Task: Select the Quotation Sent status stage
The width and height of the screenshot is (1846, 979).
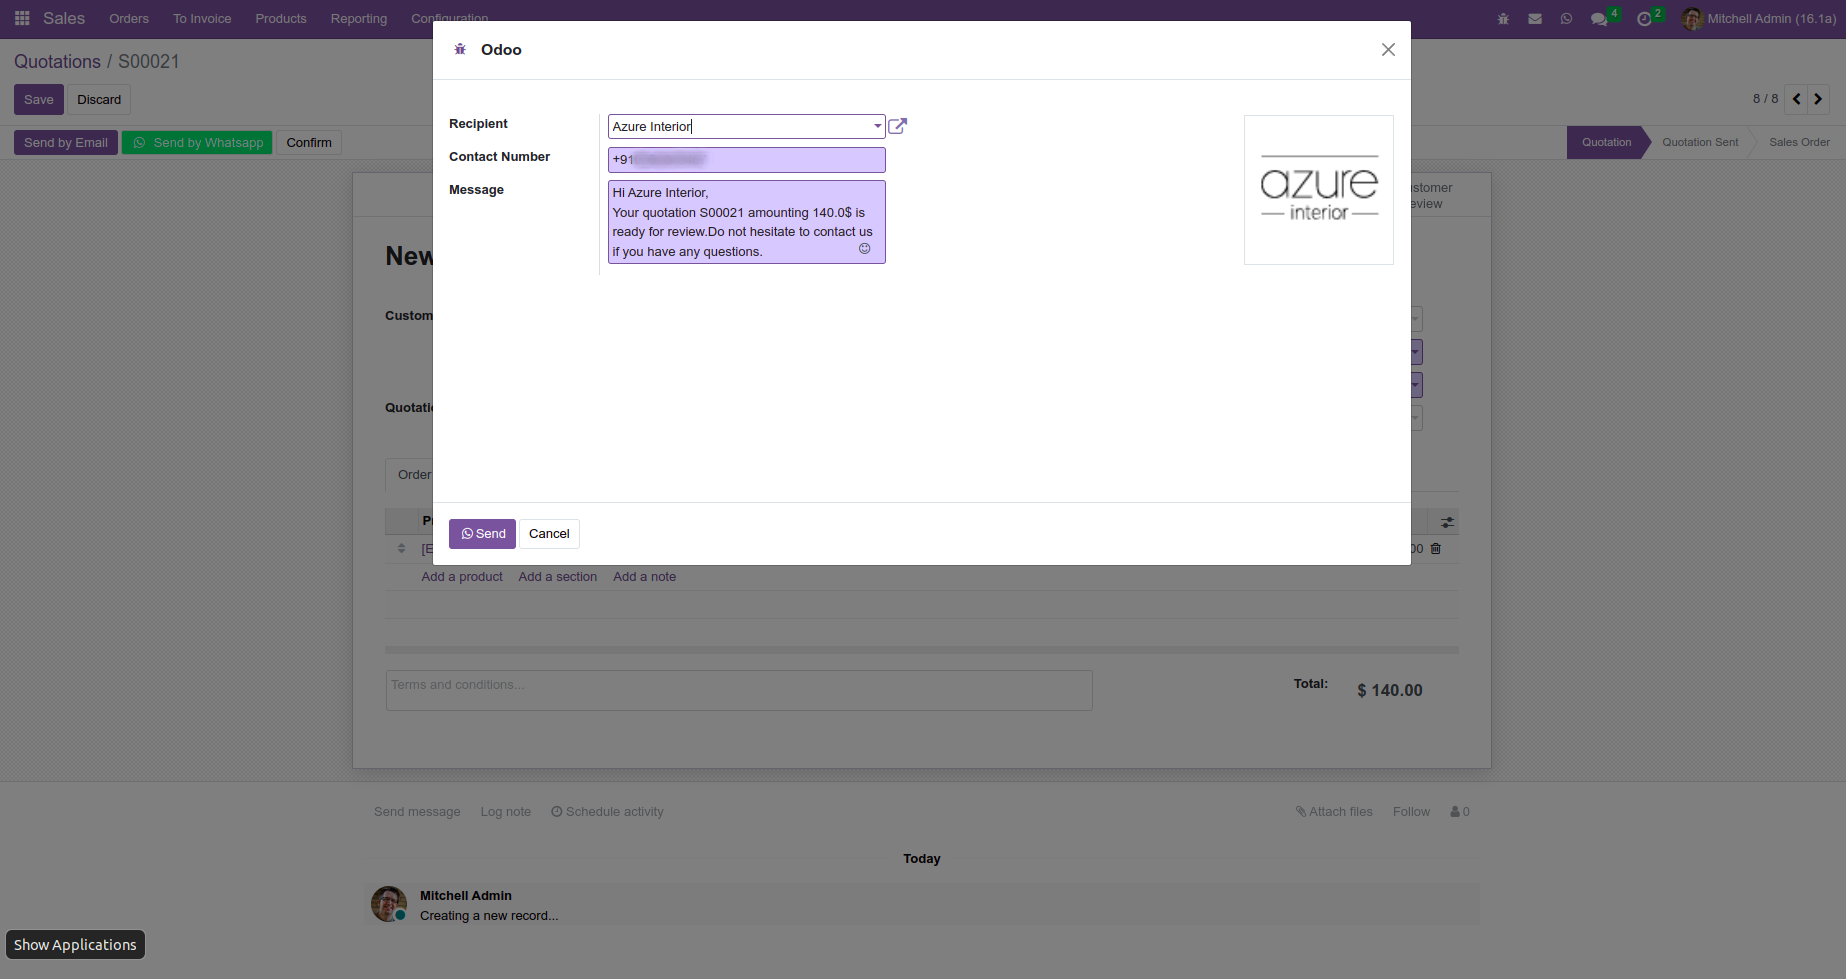Action: (x=1700, y=142)
